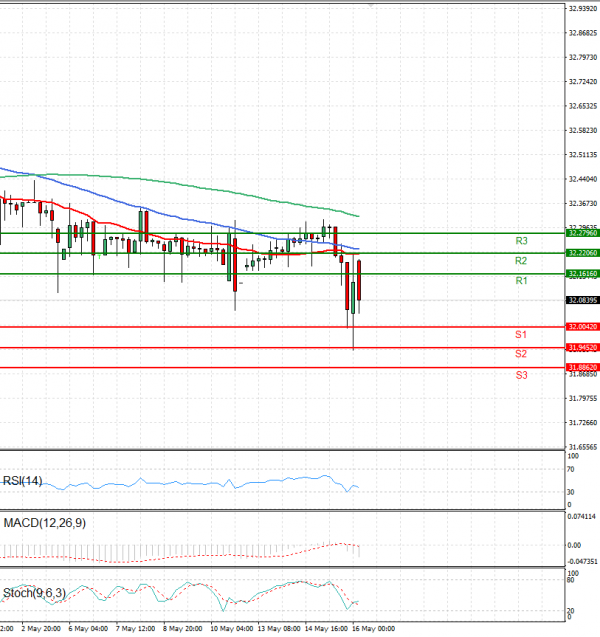Click the Stoch(9,6,3) indicator label

click(x=34, y=593)
